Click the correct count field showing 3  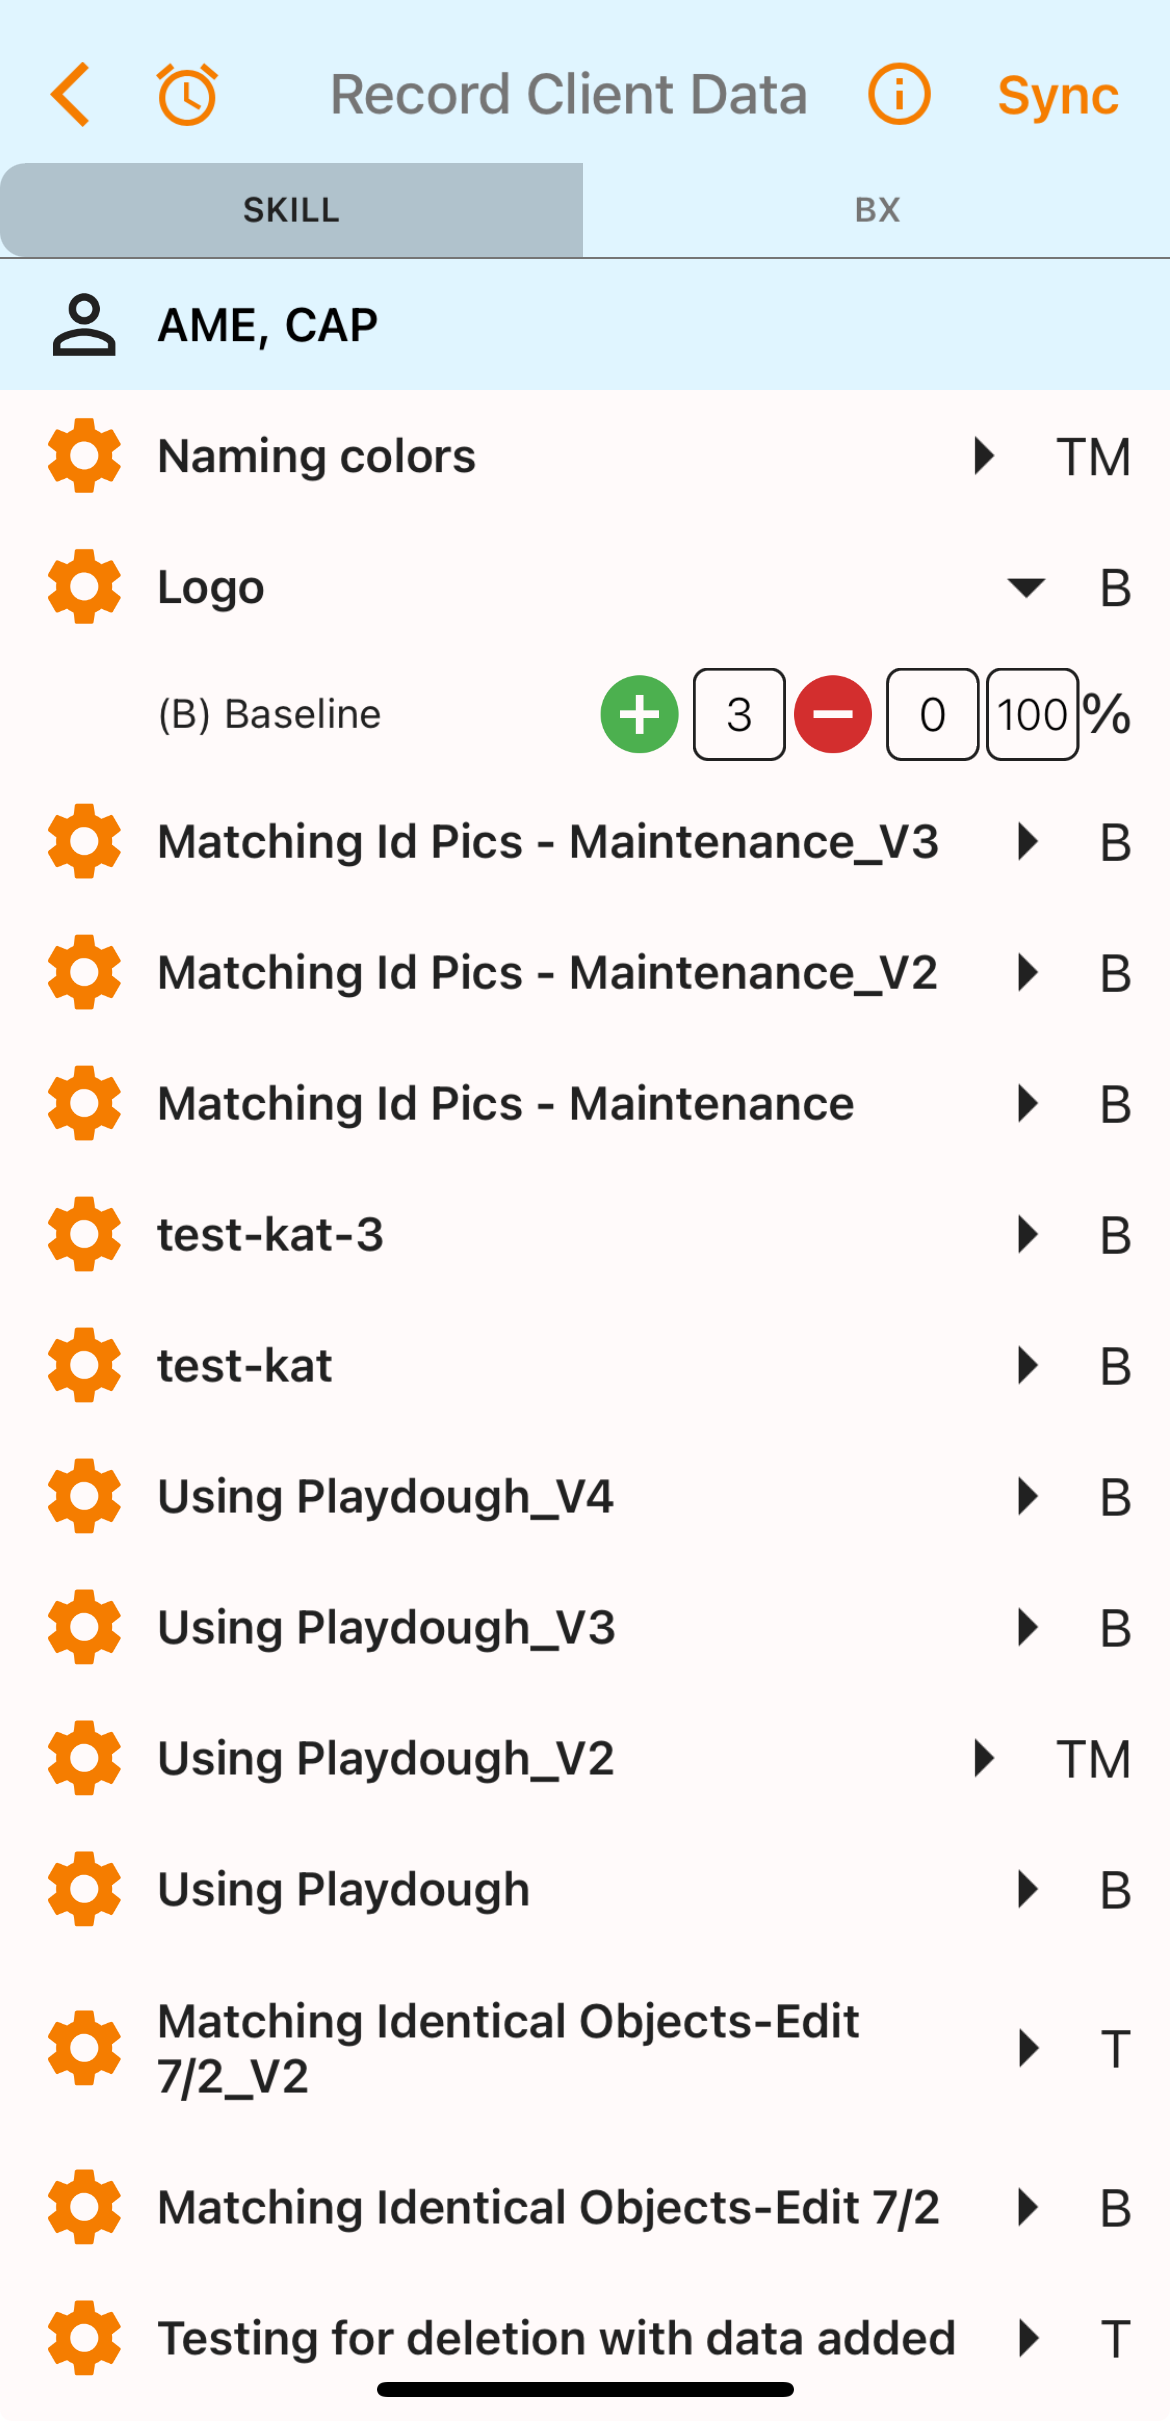click(739, 715)
